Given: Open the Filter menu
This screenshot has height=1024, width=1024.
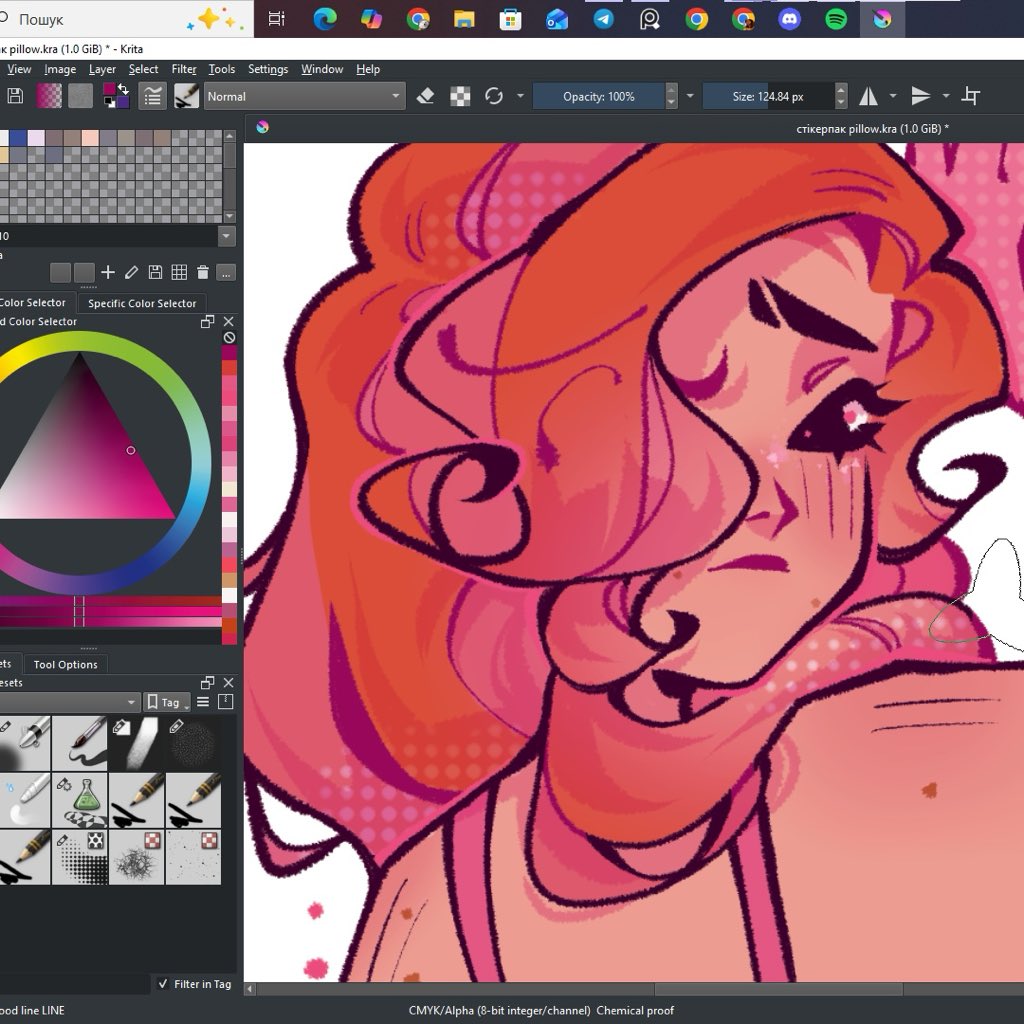Looking at the screenshot, I should [184, 69].
